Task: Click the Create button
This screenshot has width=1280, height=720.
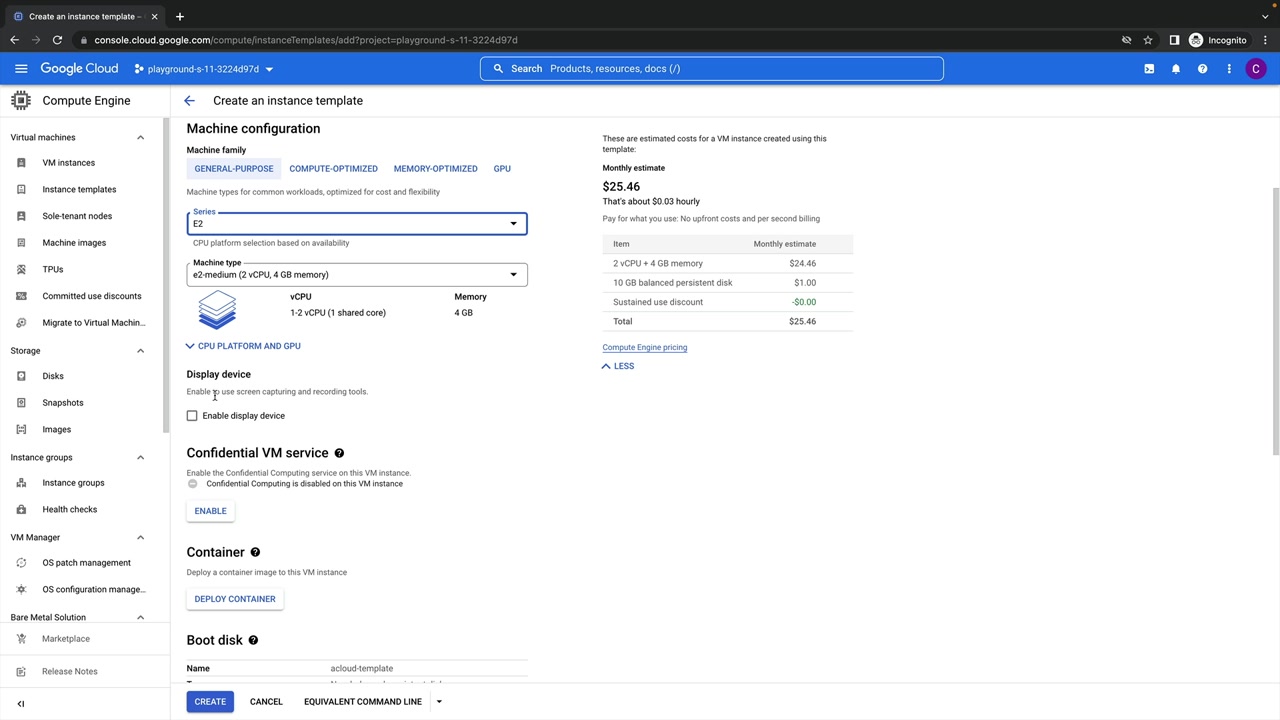Action: pos(210,702)
